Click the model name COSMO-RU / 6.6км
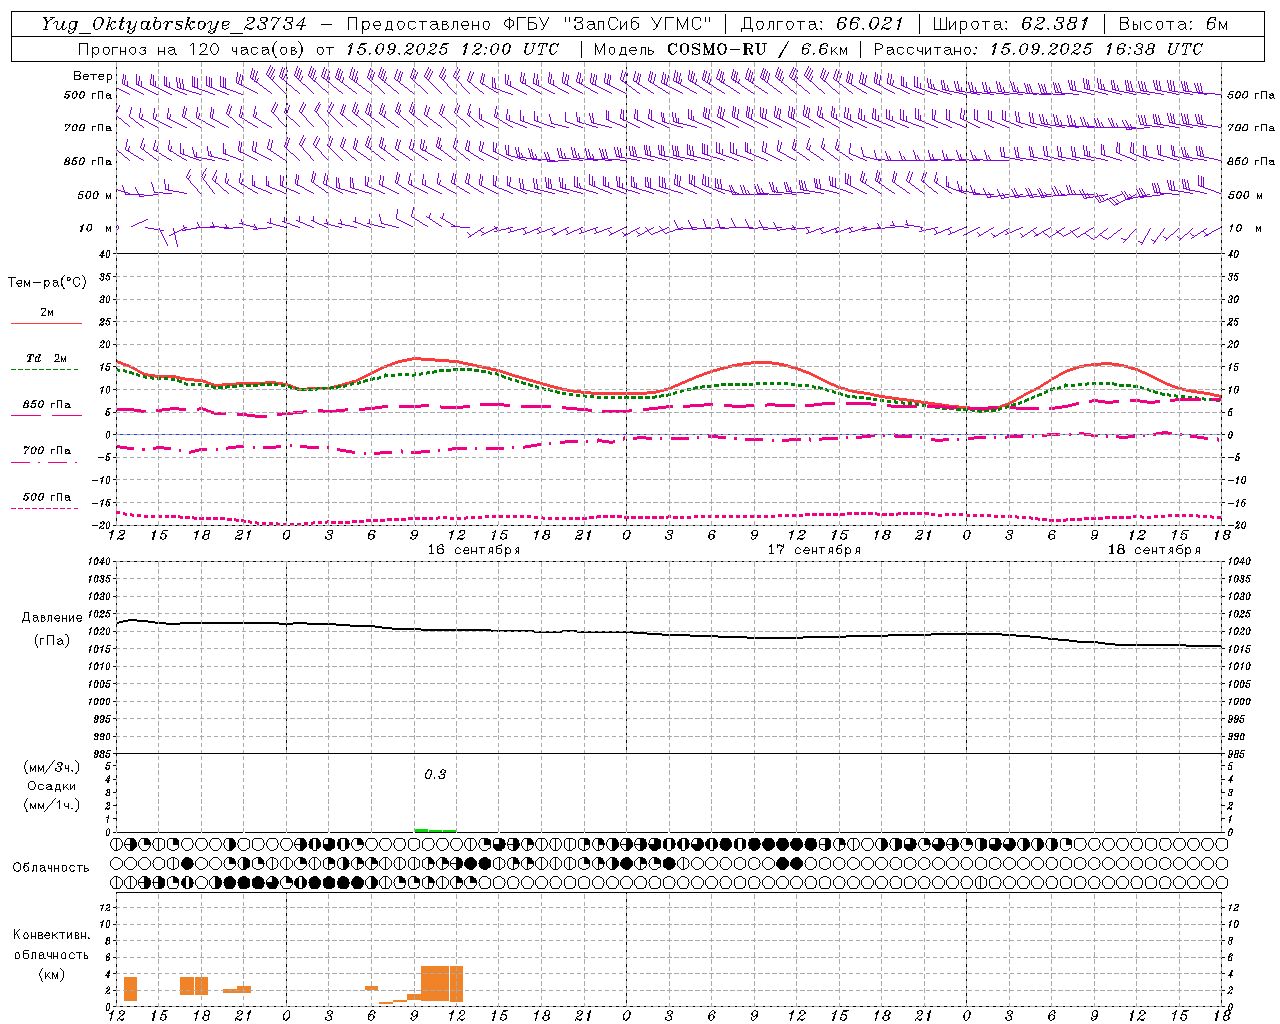This screenshot has height=1024, width=1280. (x=757, y=49)
